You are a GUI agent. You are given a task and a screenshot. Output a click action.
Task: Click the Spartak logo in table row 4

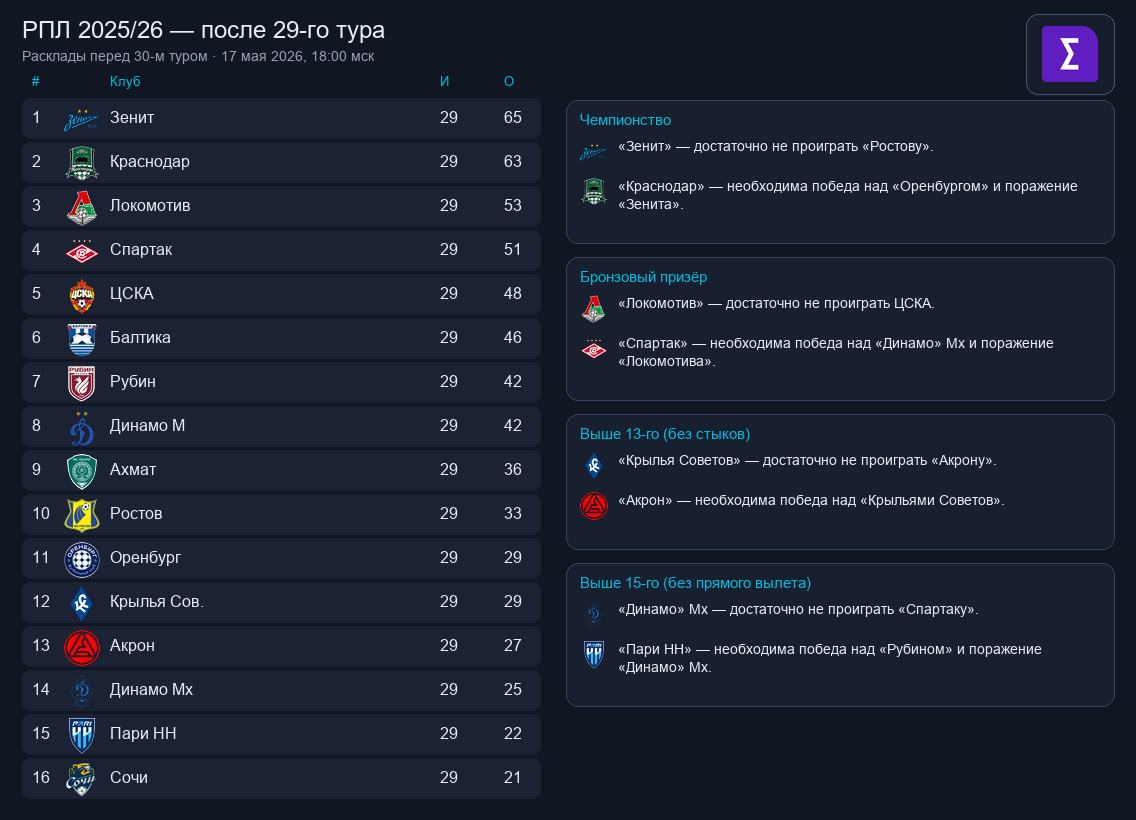(x=81, y=251)
